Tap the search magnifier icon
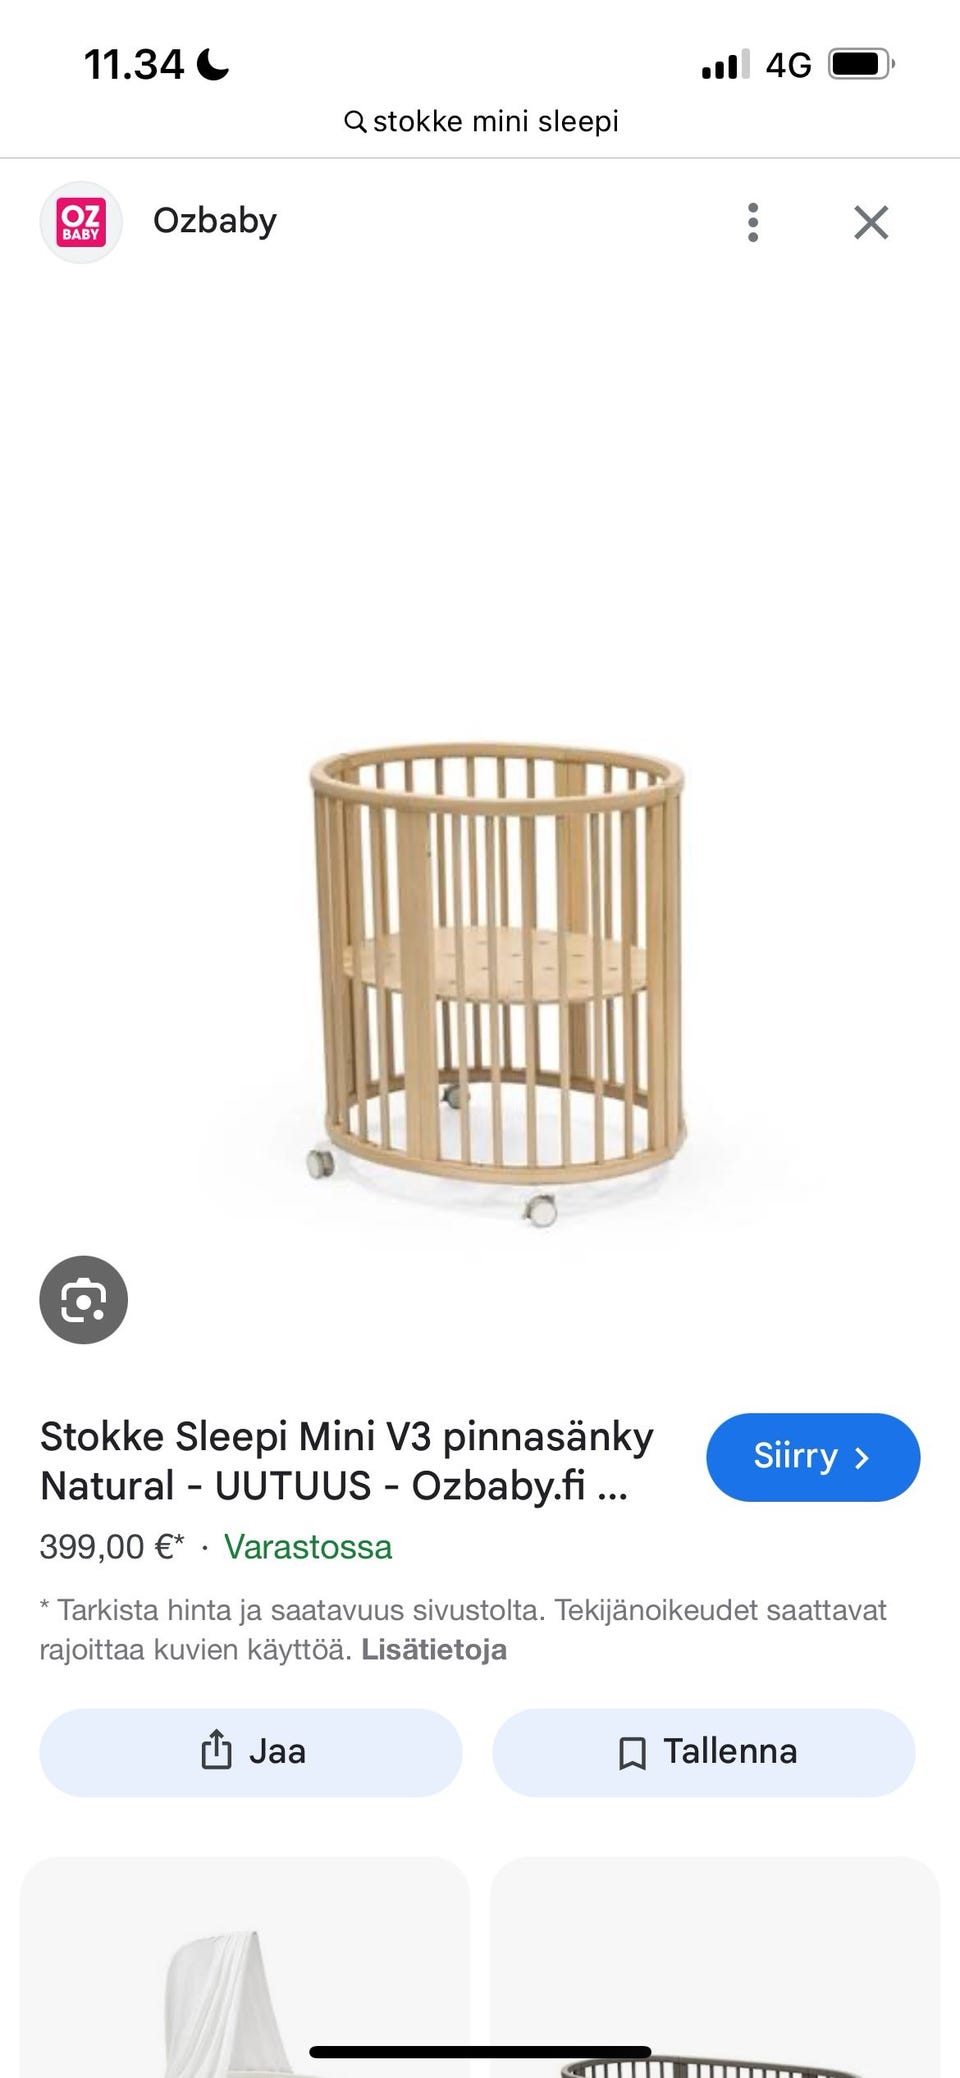The width and height of the screenshot is (960, 2078). pos(354,122)
